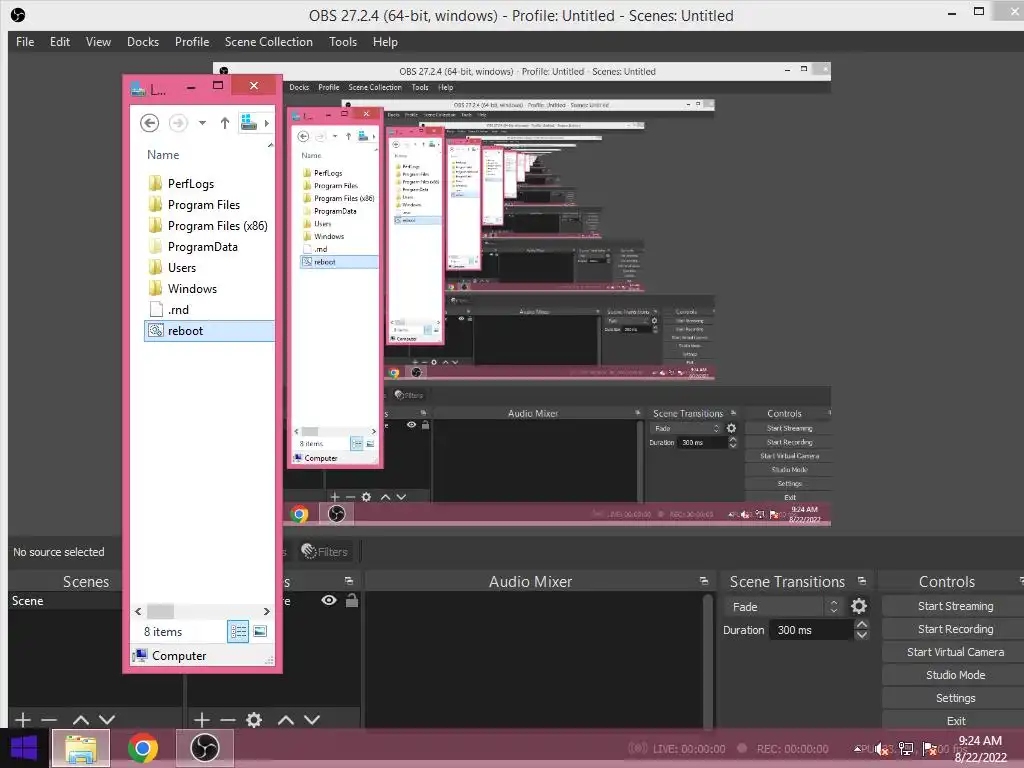Open Windows Start button
1024x768 pixels.
coord(24,748)
